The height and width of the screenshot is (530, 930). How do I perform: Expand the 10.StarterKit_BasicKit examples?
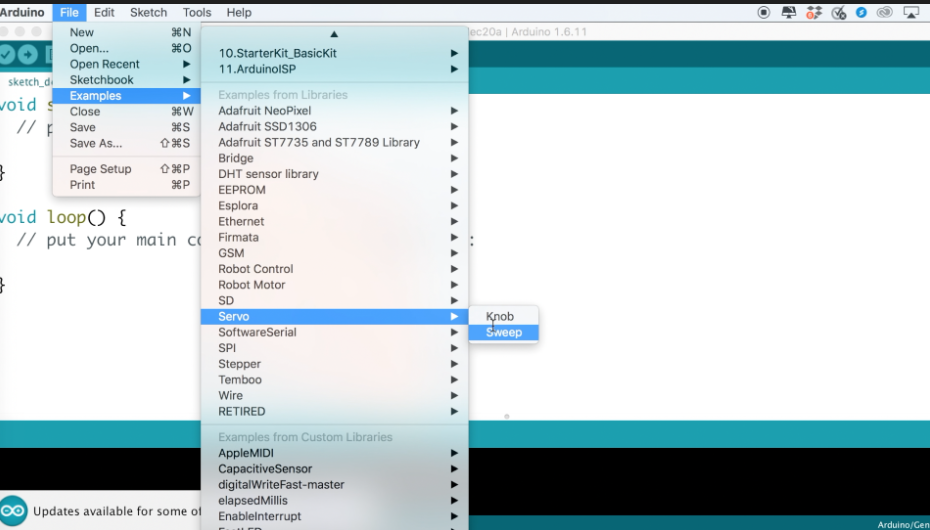pos(335,53)
